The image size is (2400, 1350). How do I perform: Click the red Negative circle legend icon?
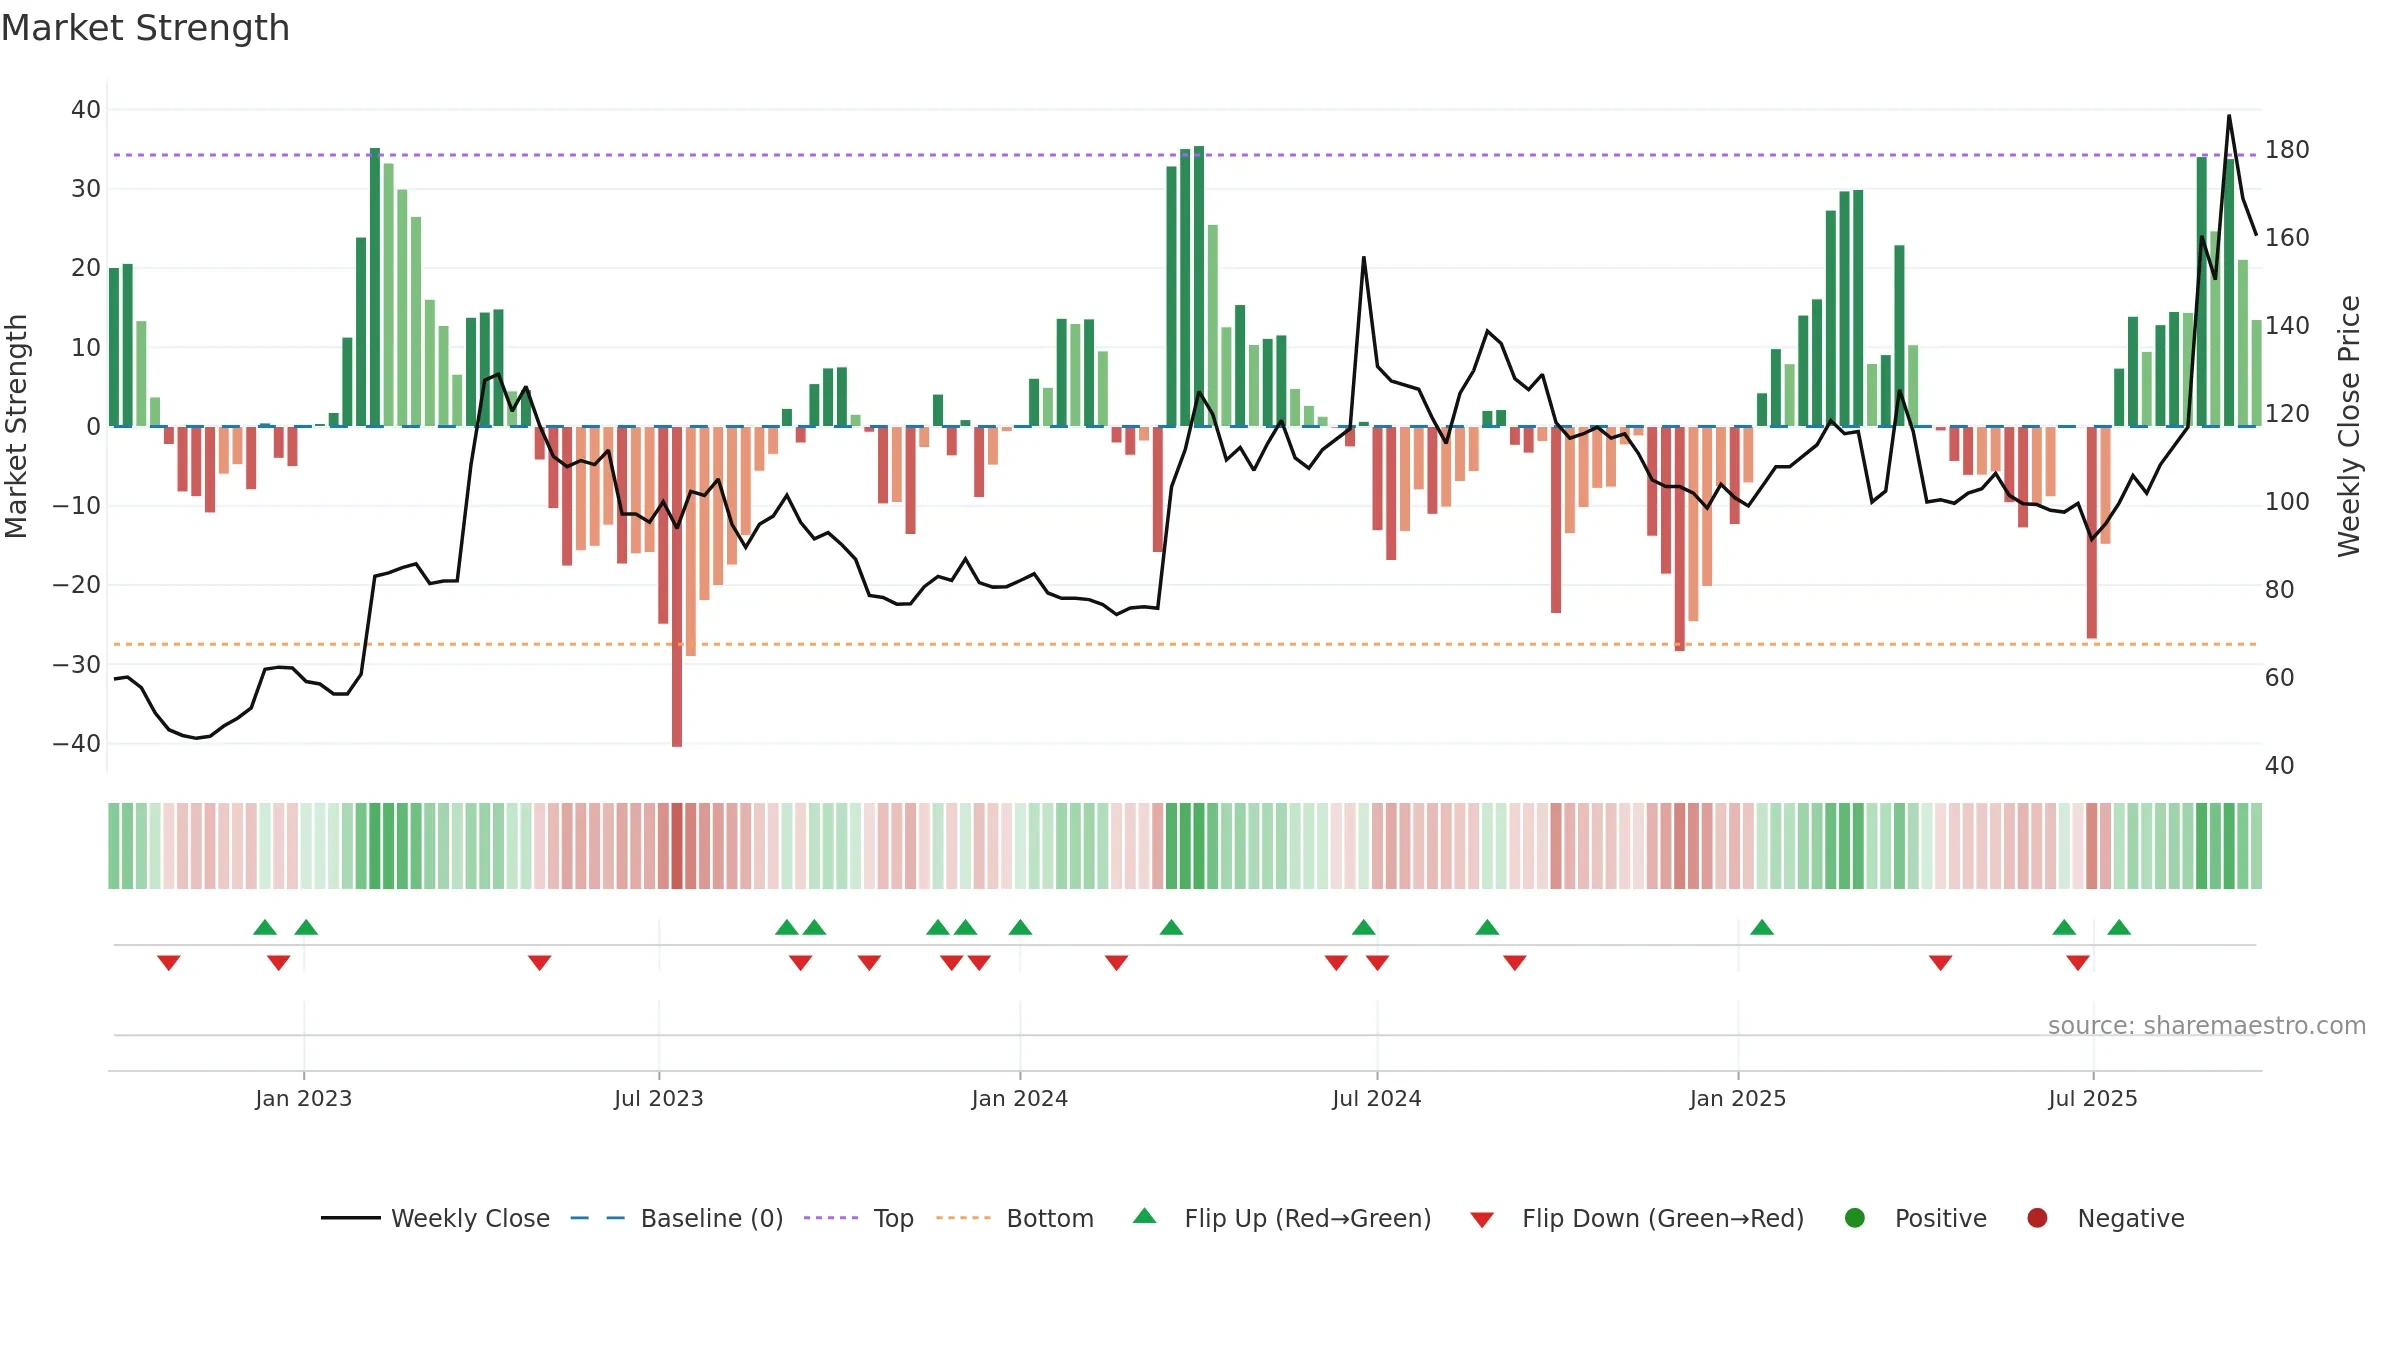click(2037, 1218)
